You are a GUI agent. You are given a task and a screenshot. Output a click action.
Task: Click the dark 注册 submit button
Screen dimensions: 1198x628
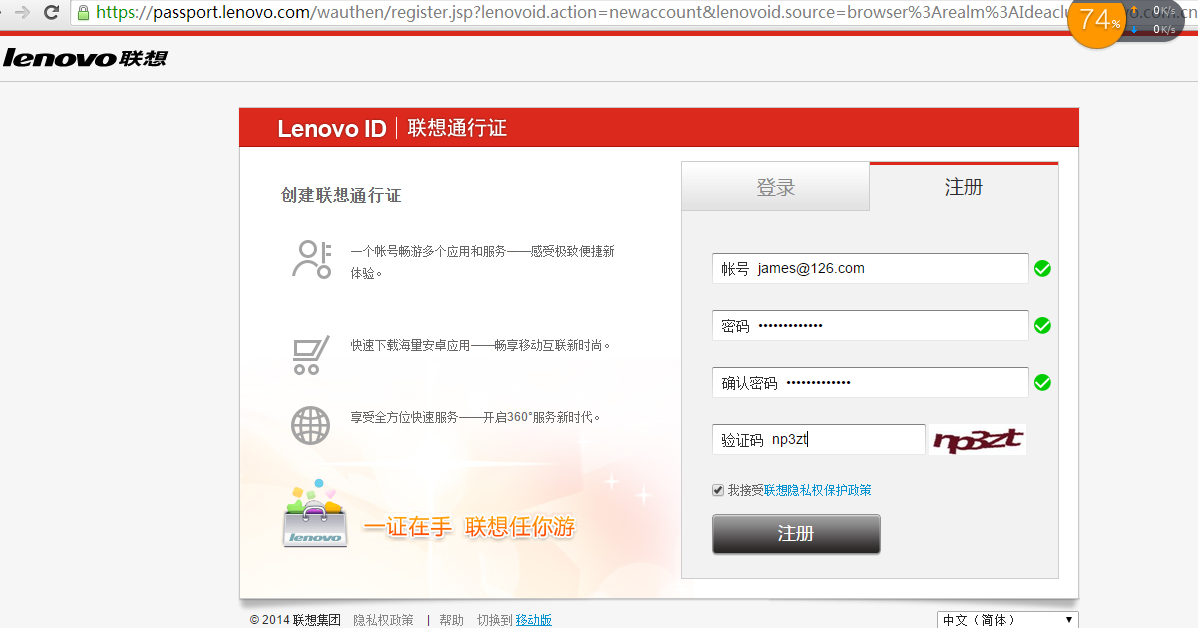click(796, 533)
